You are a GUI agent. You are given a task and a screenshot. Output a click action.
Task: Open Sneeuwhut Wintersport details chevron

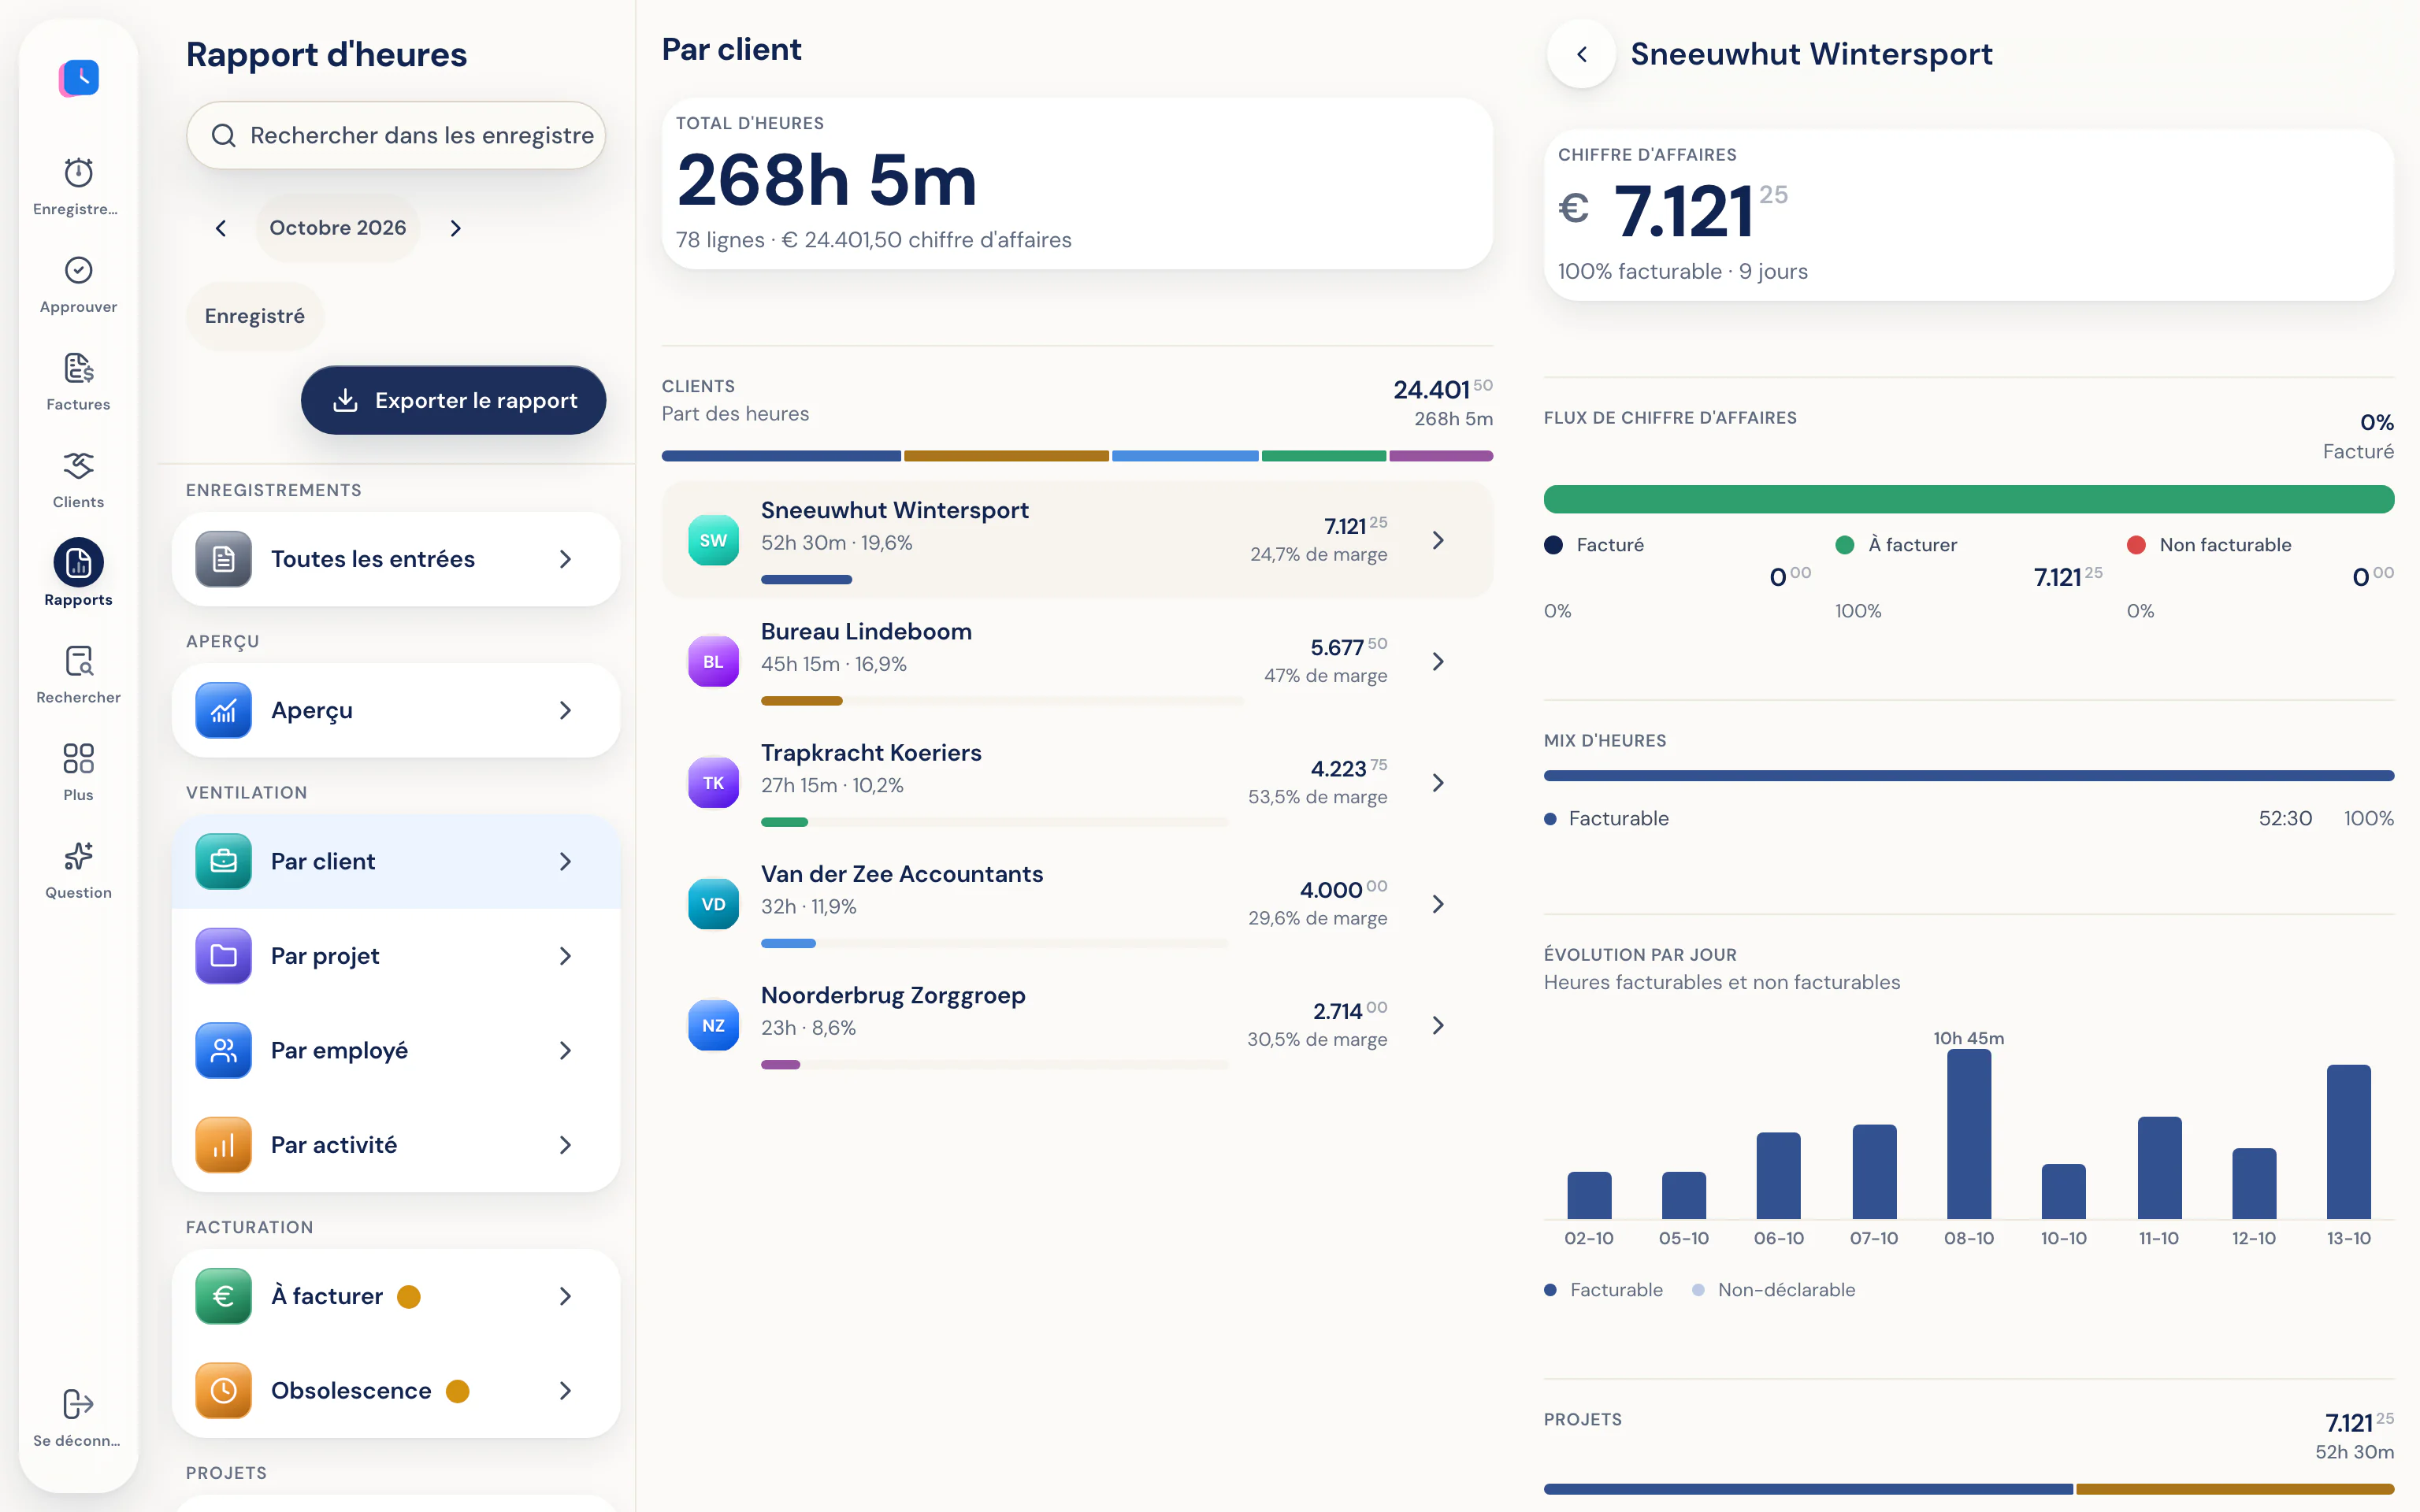pyautogui.click(x=1438, y=540)
